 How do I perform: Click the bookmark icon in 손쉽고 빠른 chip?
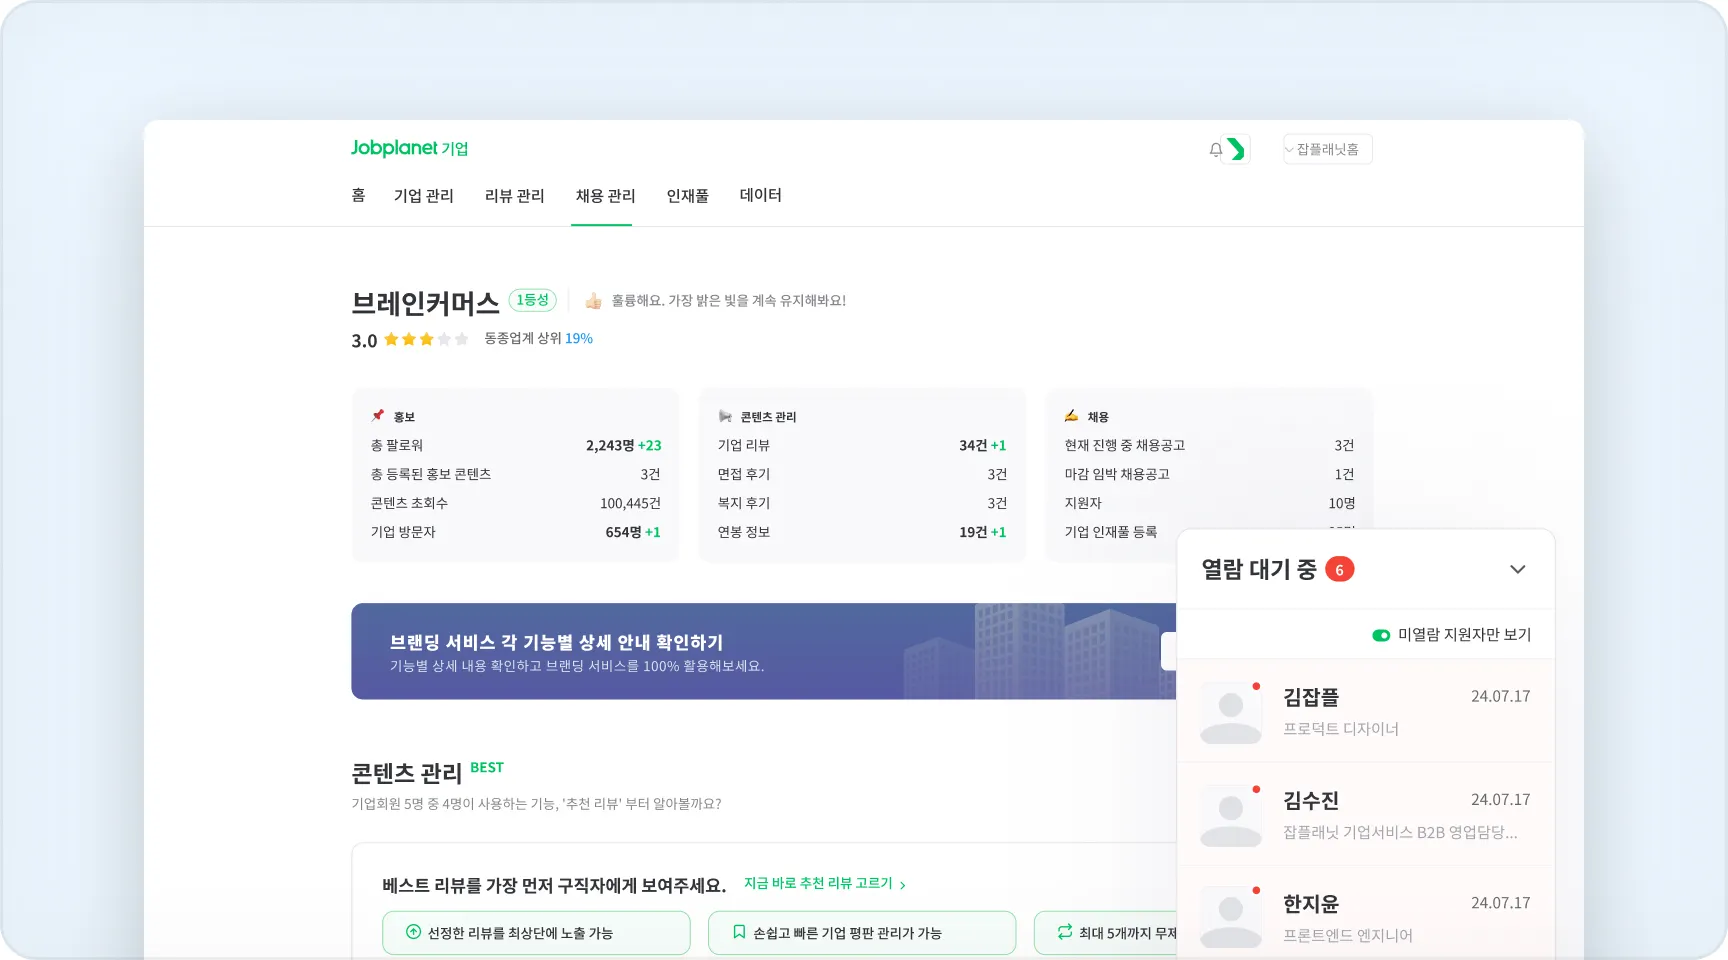click(739, 932)
